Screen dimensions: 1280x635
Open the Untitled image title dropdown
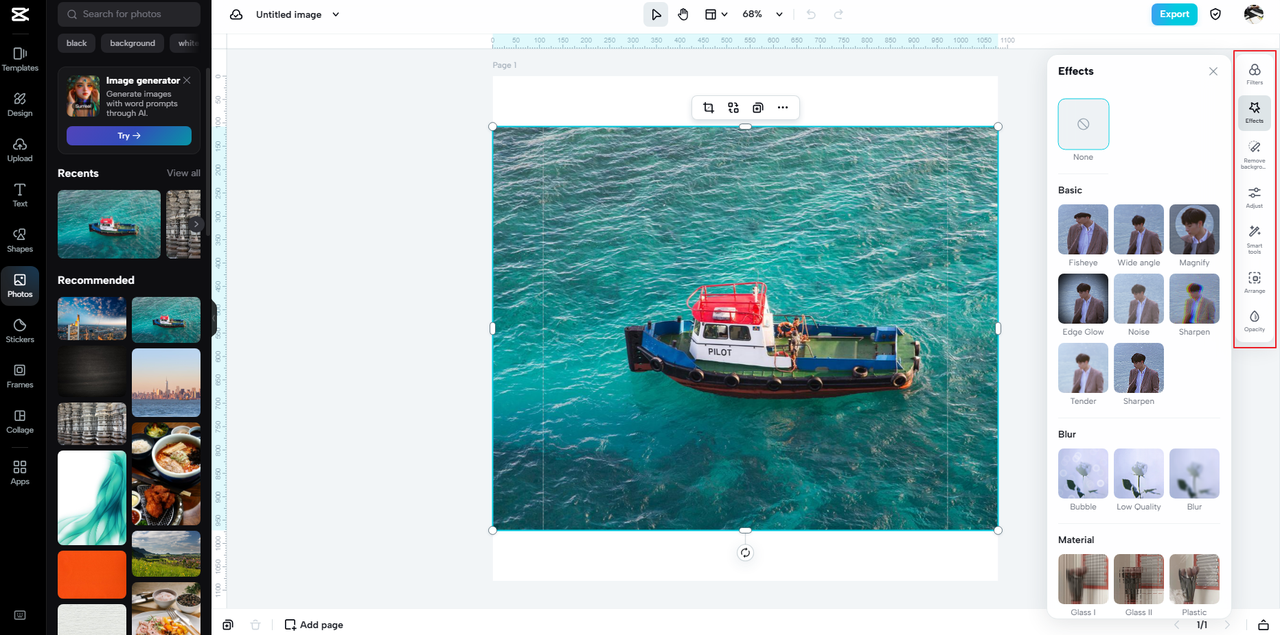298,14
